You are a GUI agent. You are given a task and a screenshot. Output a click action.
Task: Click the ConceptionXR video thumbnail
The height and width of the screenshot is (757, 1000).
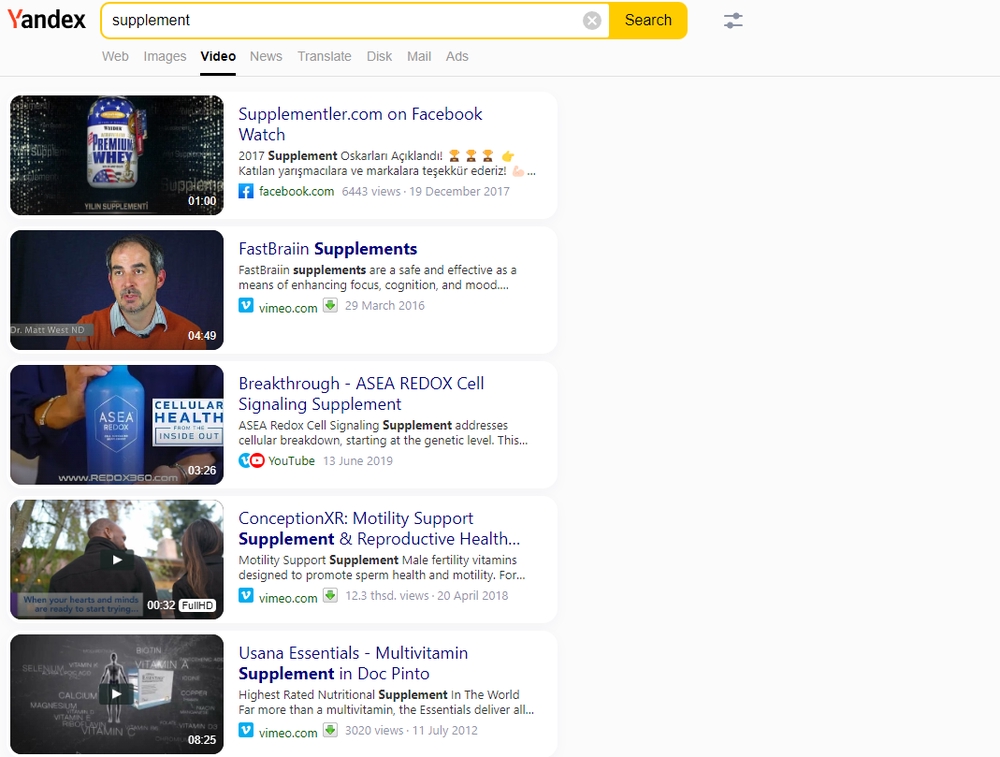(117, 559)
